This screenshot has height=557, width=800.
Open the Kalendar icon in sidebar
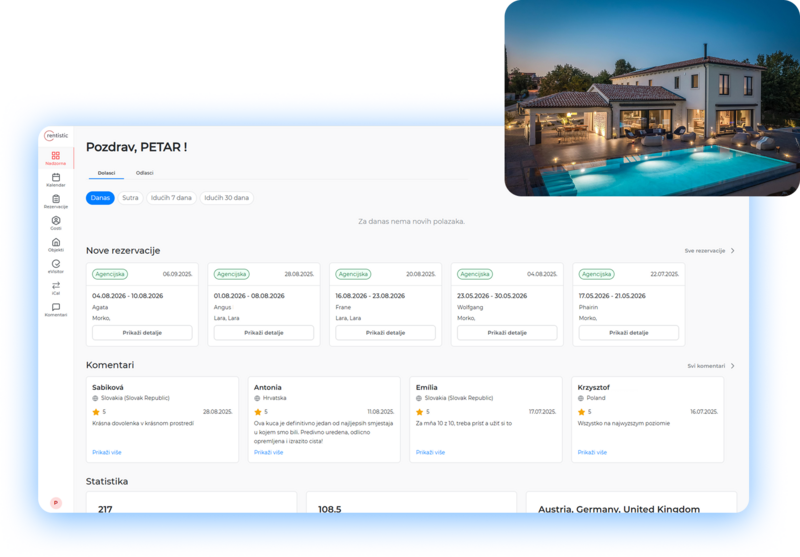pos(56,178)
